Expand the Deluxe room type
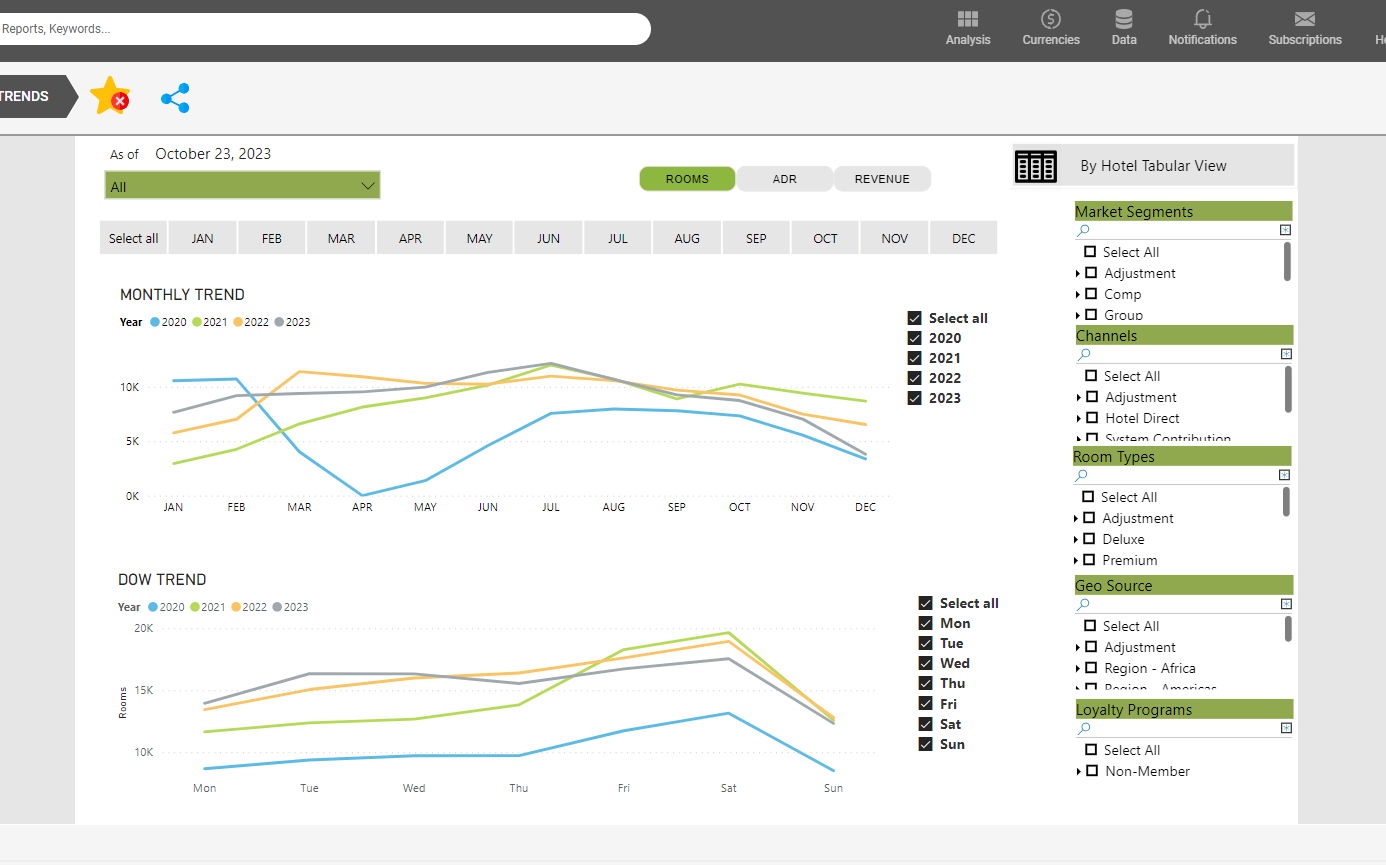The image size is (1386, 865). (x=1076, y=540)
